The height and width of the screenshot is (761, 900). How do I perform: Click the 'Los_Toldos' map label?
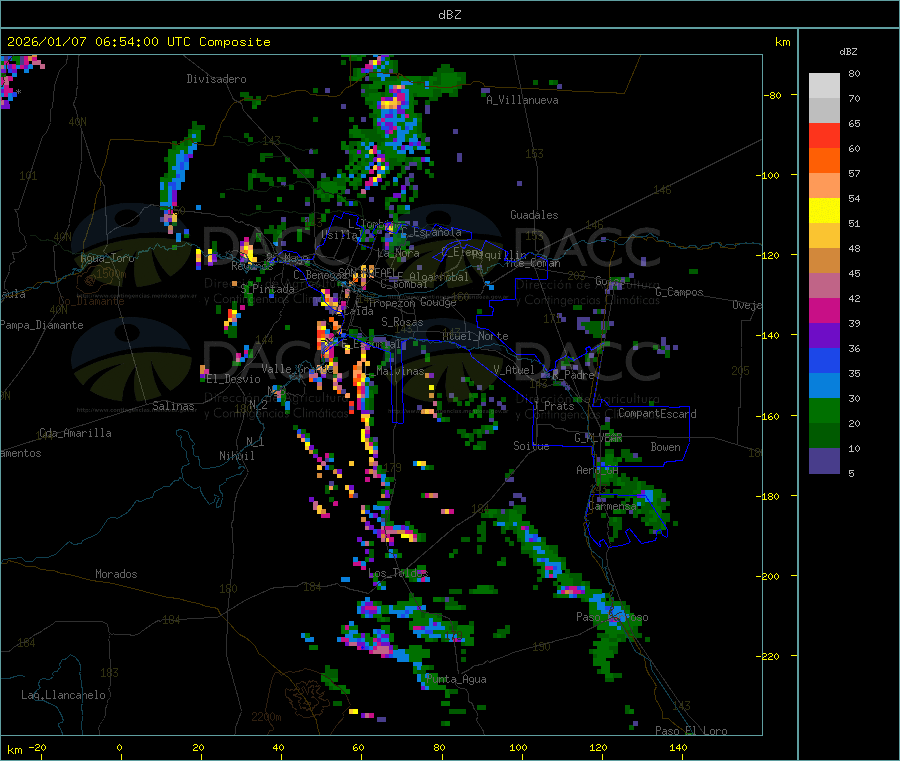(x=398, y=573)
